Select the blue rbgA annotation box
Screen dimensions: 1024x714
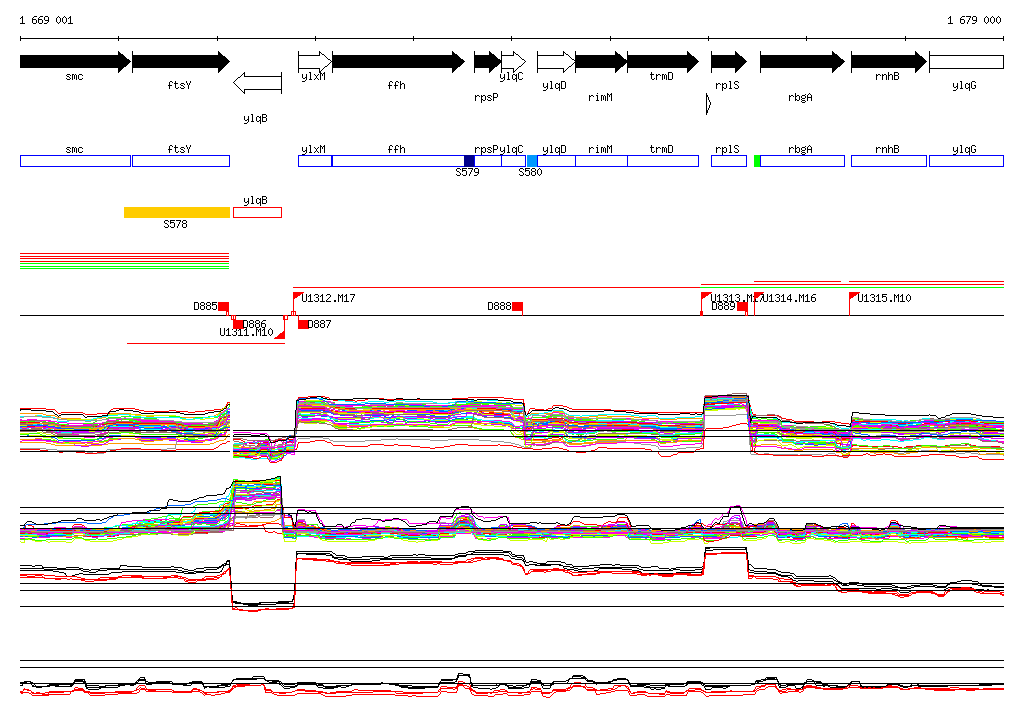803,161
